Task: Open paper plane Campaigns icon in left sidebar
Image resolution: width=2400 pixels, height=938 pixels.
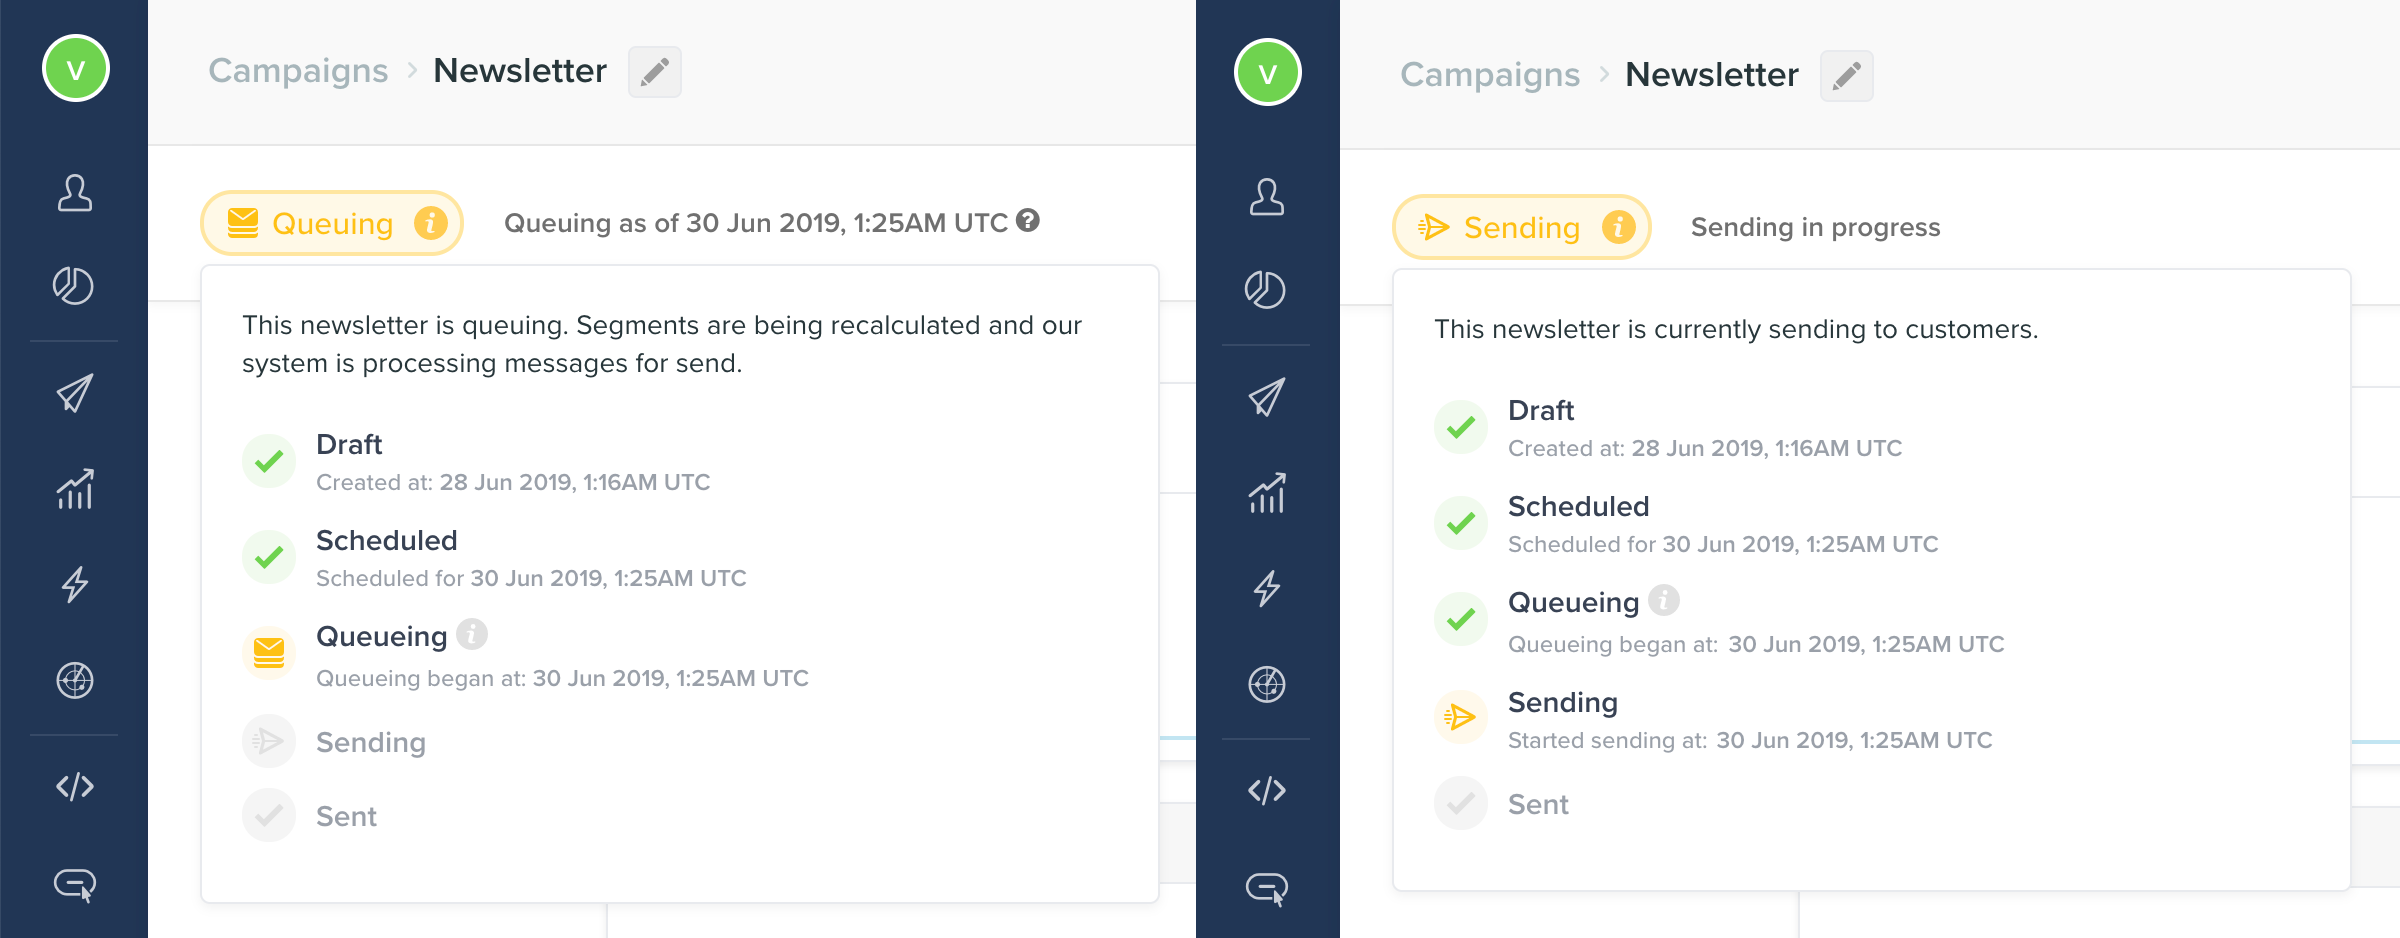Action: point(75,393)
